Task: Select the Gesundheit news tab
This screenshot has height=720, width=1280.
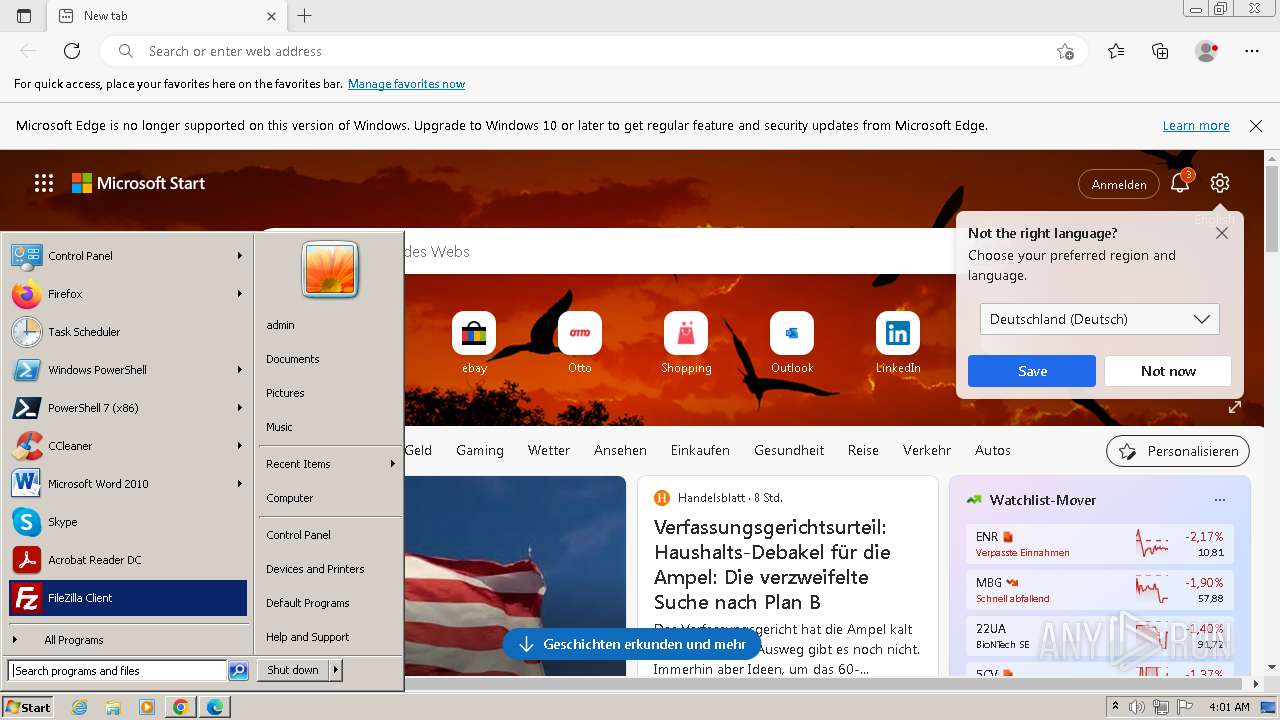Action: (x=789, y=450)
